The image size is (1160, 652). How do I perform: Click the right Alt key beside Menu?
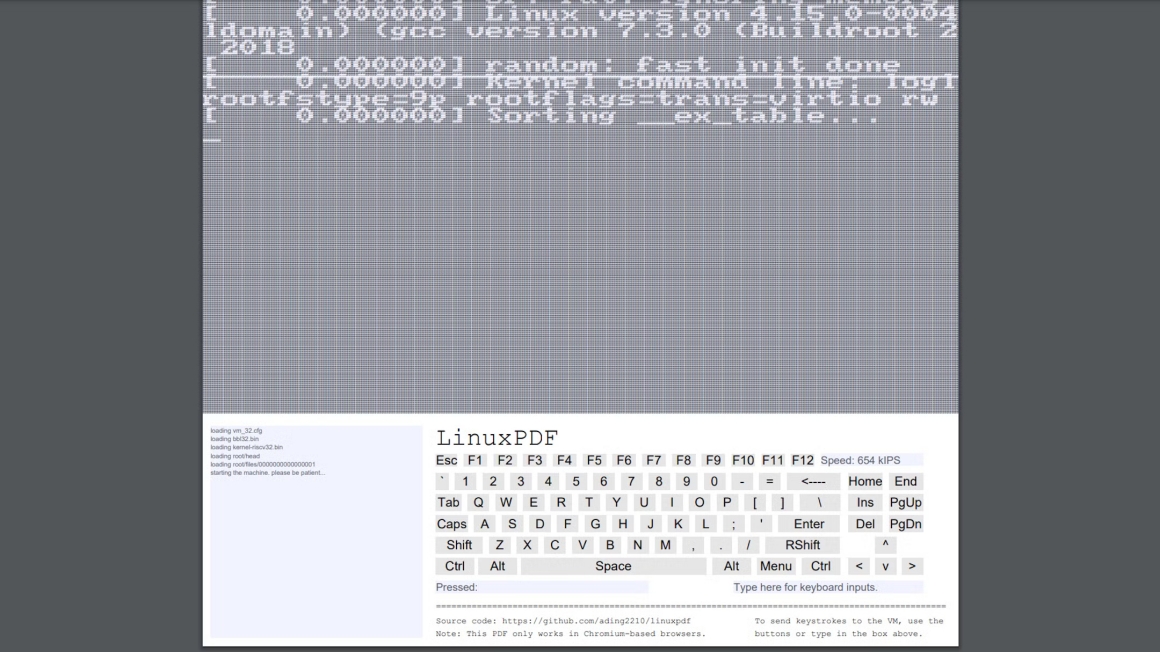click(731, 566)
